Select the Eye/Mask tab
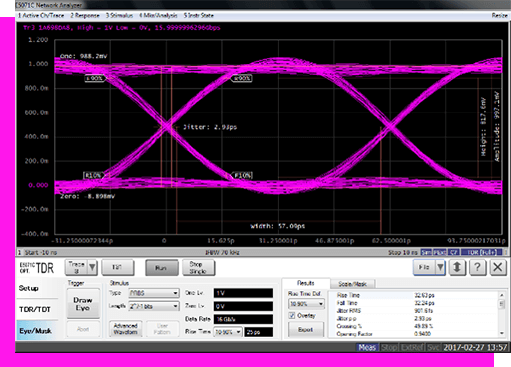This screenshot has width=511, height=367. click(x=35, y=331)
